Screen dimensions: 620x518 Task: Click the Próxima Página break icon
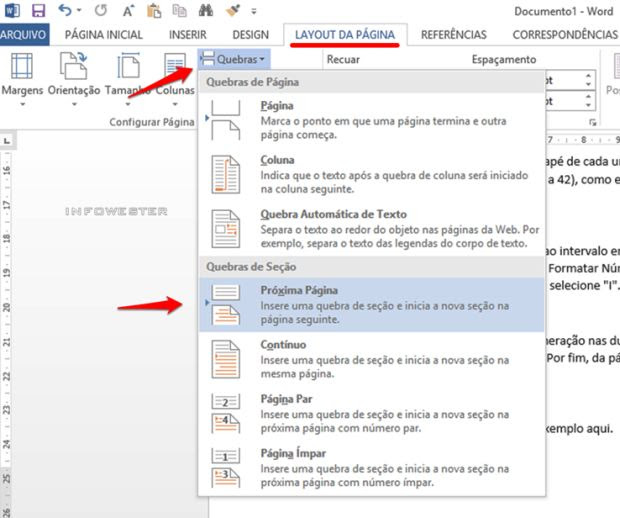(x=225, y=304)
